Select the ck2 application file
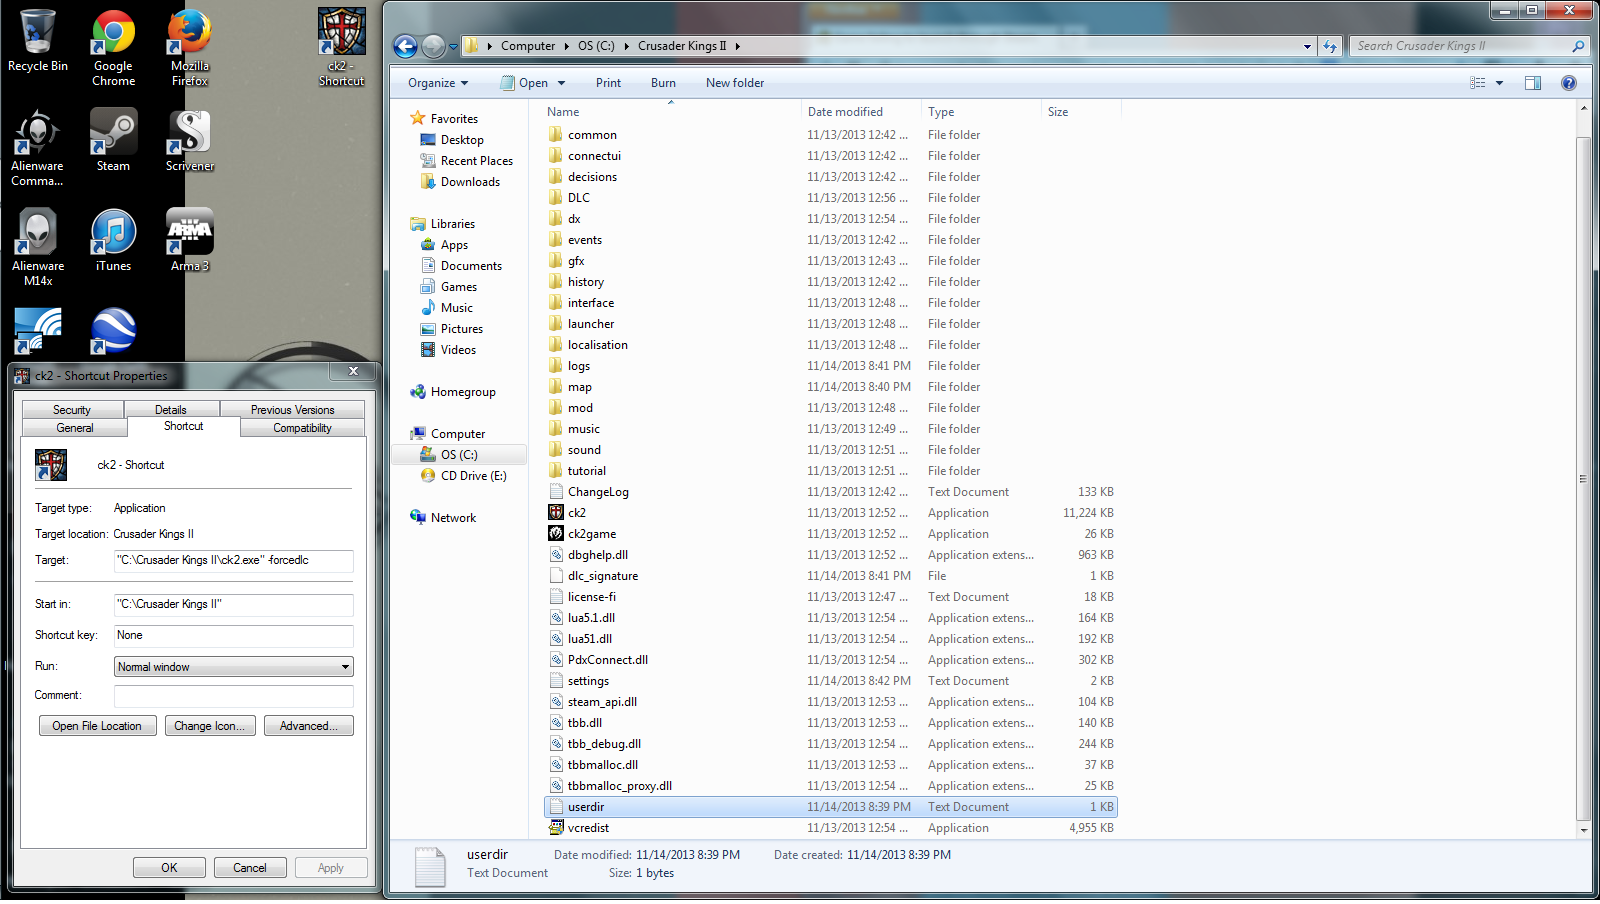Viewport: 1600px width, 904px height. [577, 513]
